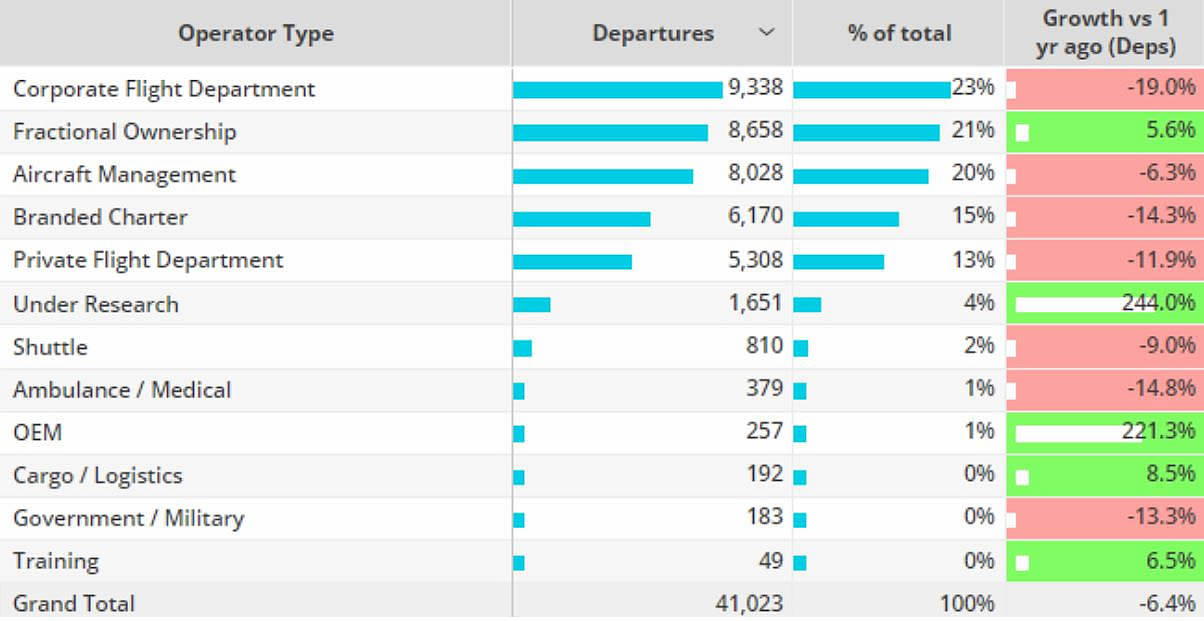Select the Aircraft Management row label
The image size is (1204, 621).
[x=125, y=175]
